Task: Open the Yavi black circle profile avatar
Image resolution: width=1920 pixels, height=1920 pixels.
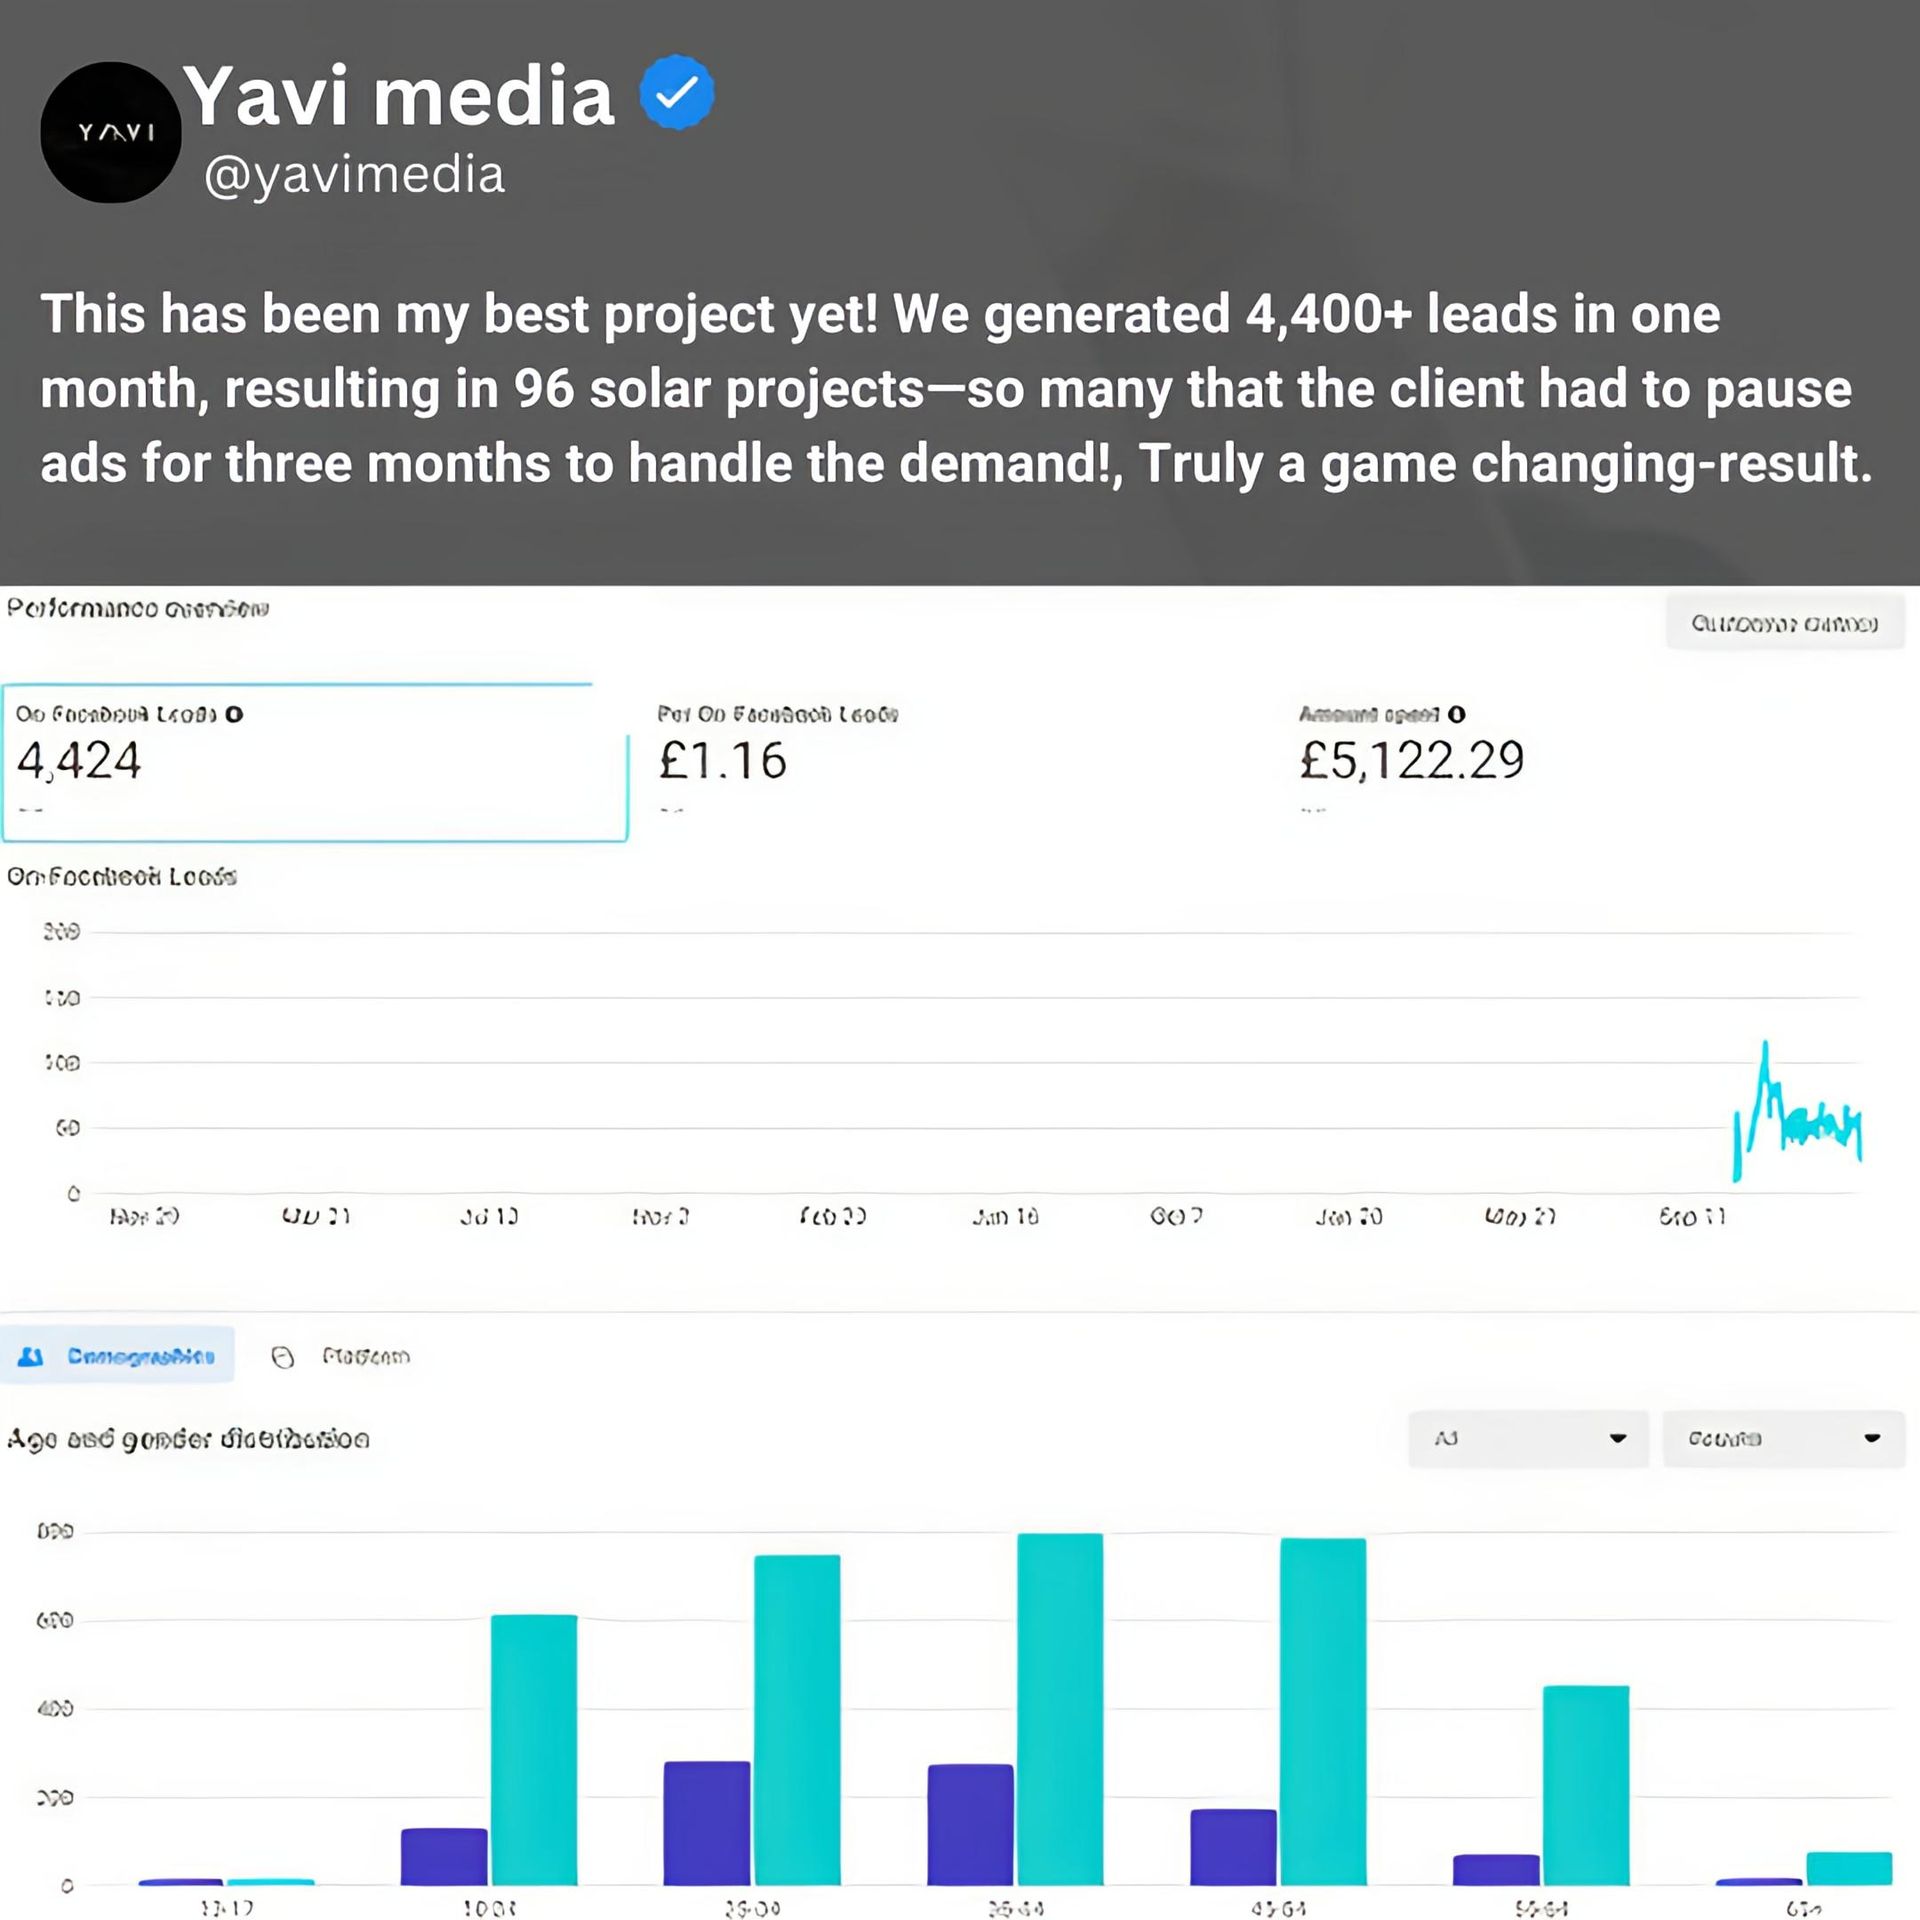Action: click(111, 133)
